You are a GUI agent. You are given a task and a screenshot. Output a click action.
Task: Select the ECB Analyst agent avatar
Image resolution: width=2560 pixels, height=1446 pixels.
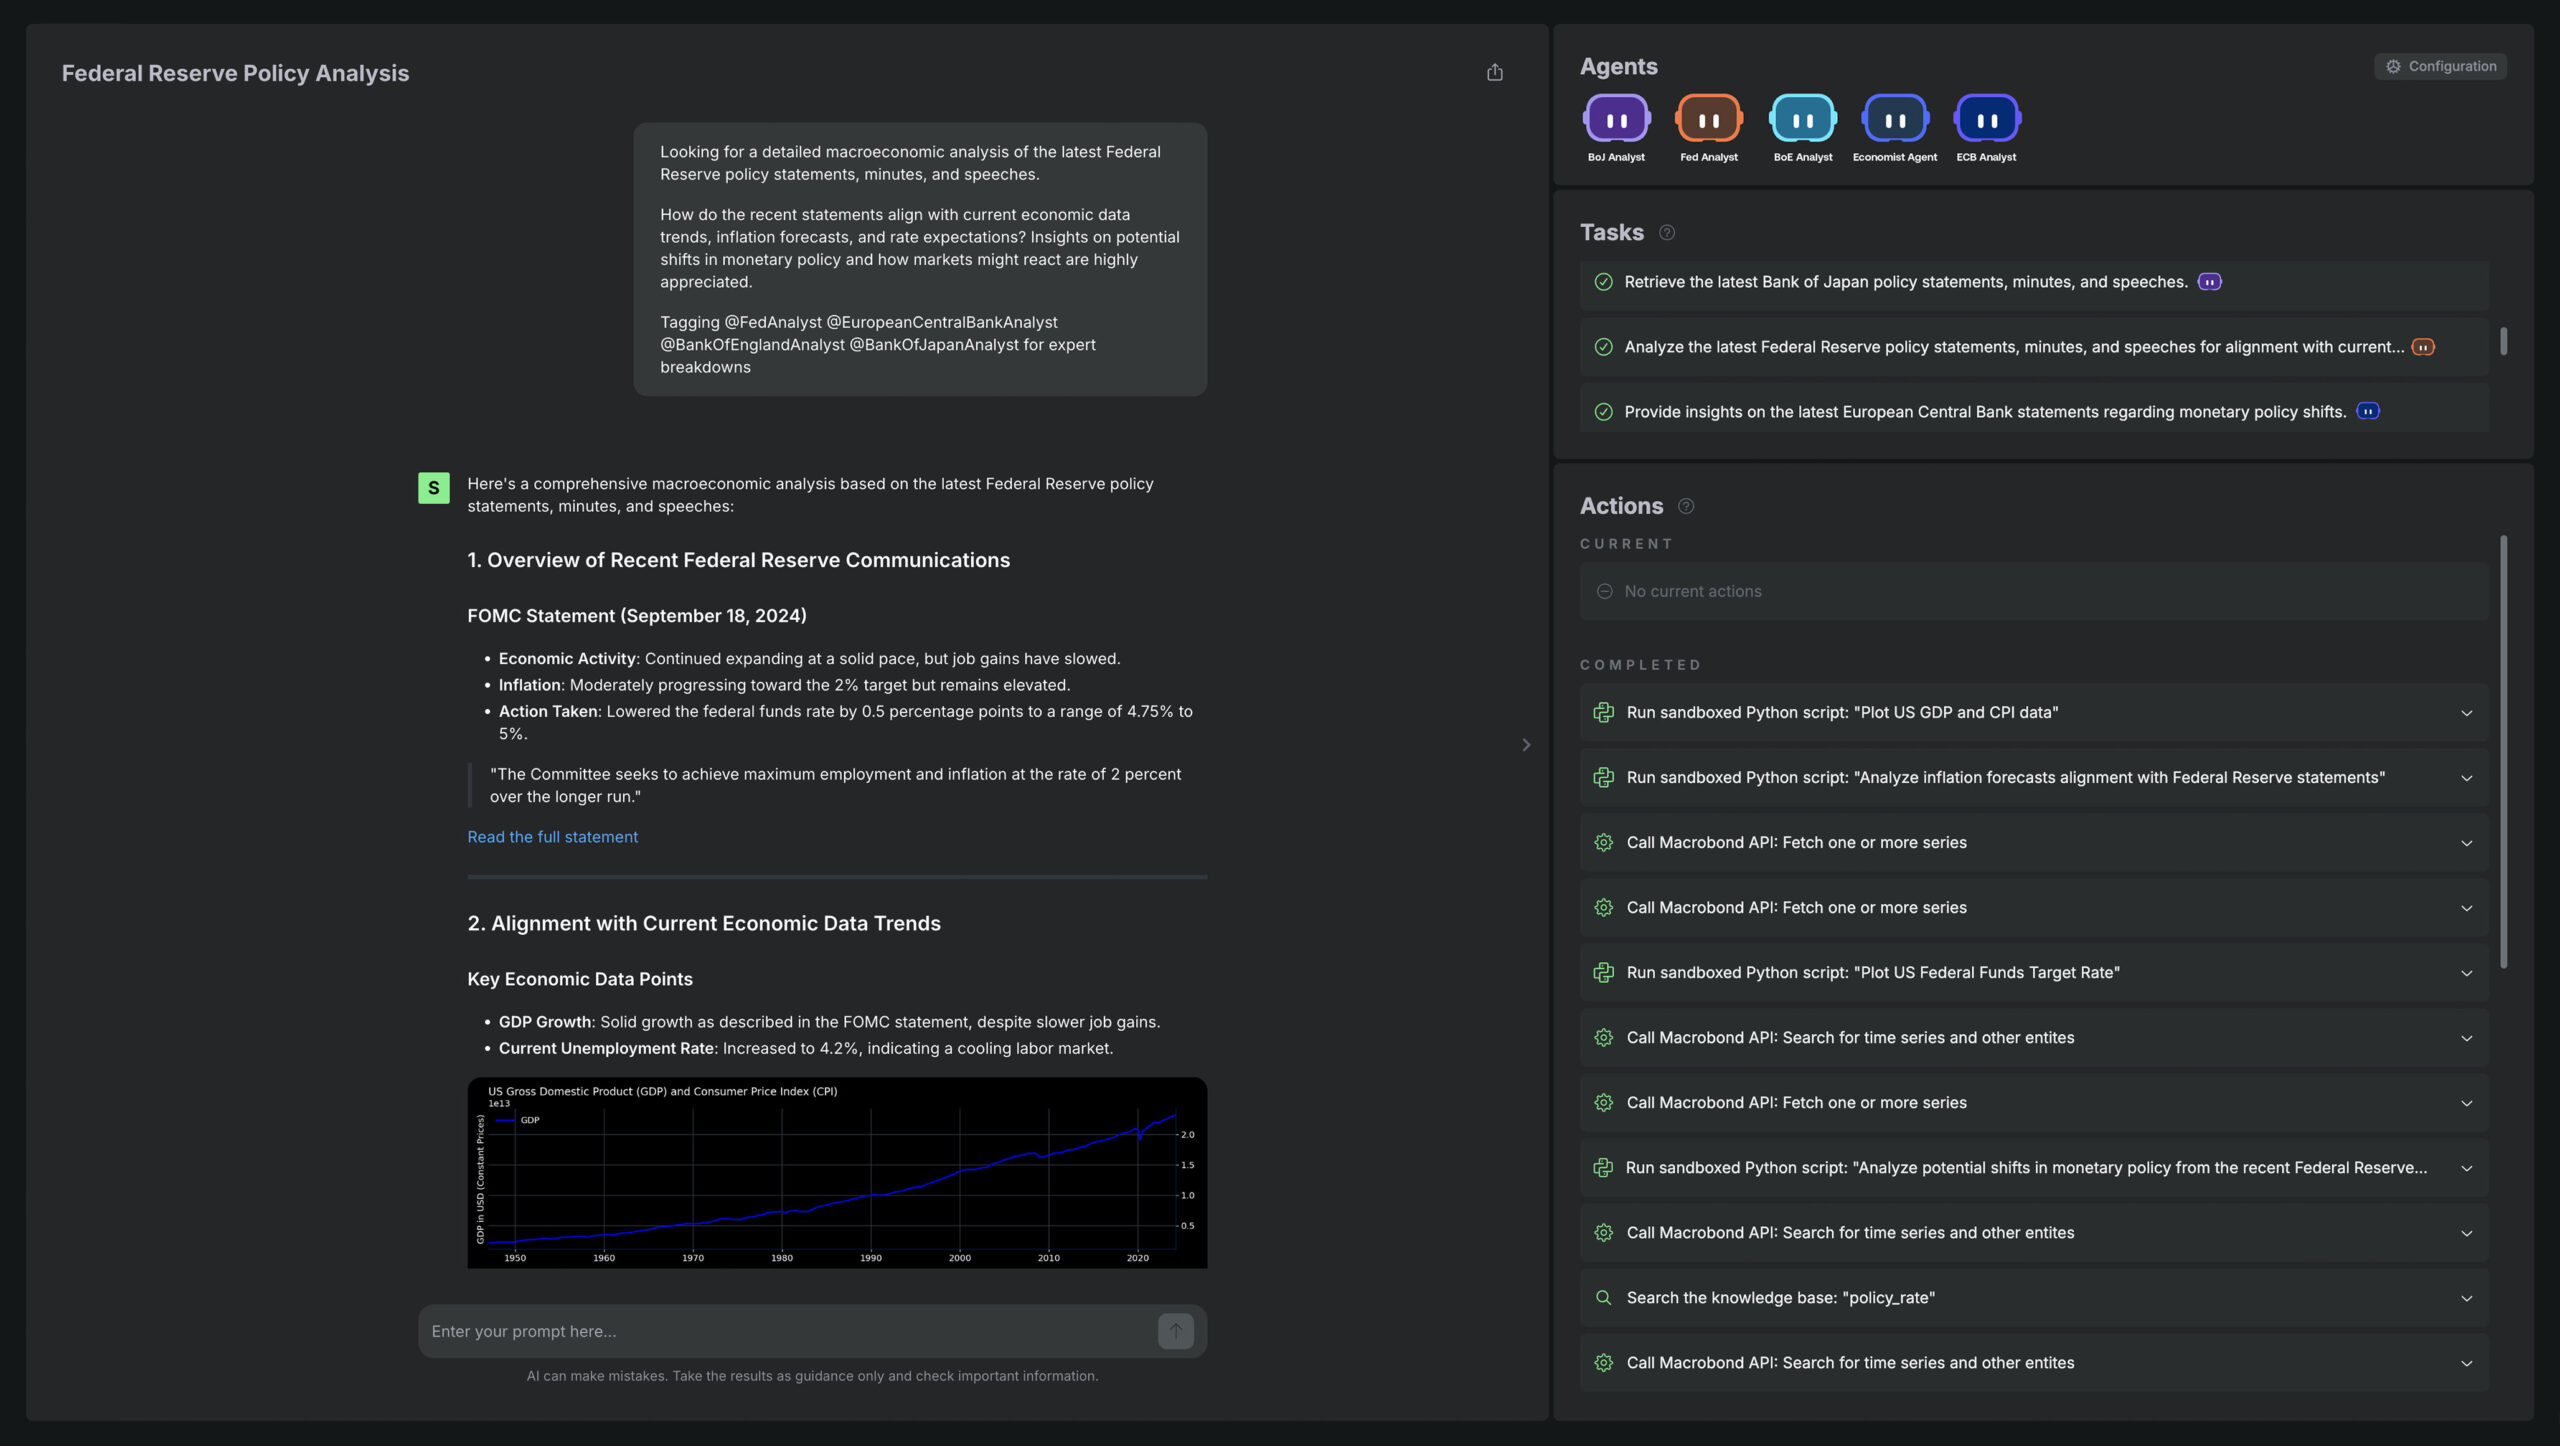1986,119
